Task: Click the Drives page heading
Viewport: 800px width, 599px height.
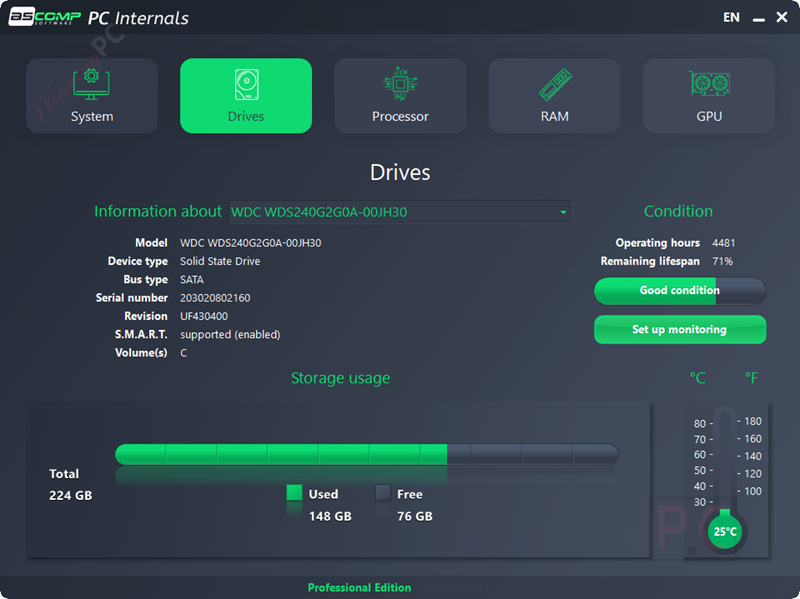Action: tap(400, 172)
